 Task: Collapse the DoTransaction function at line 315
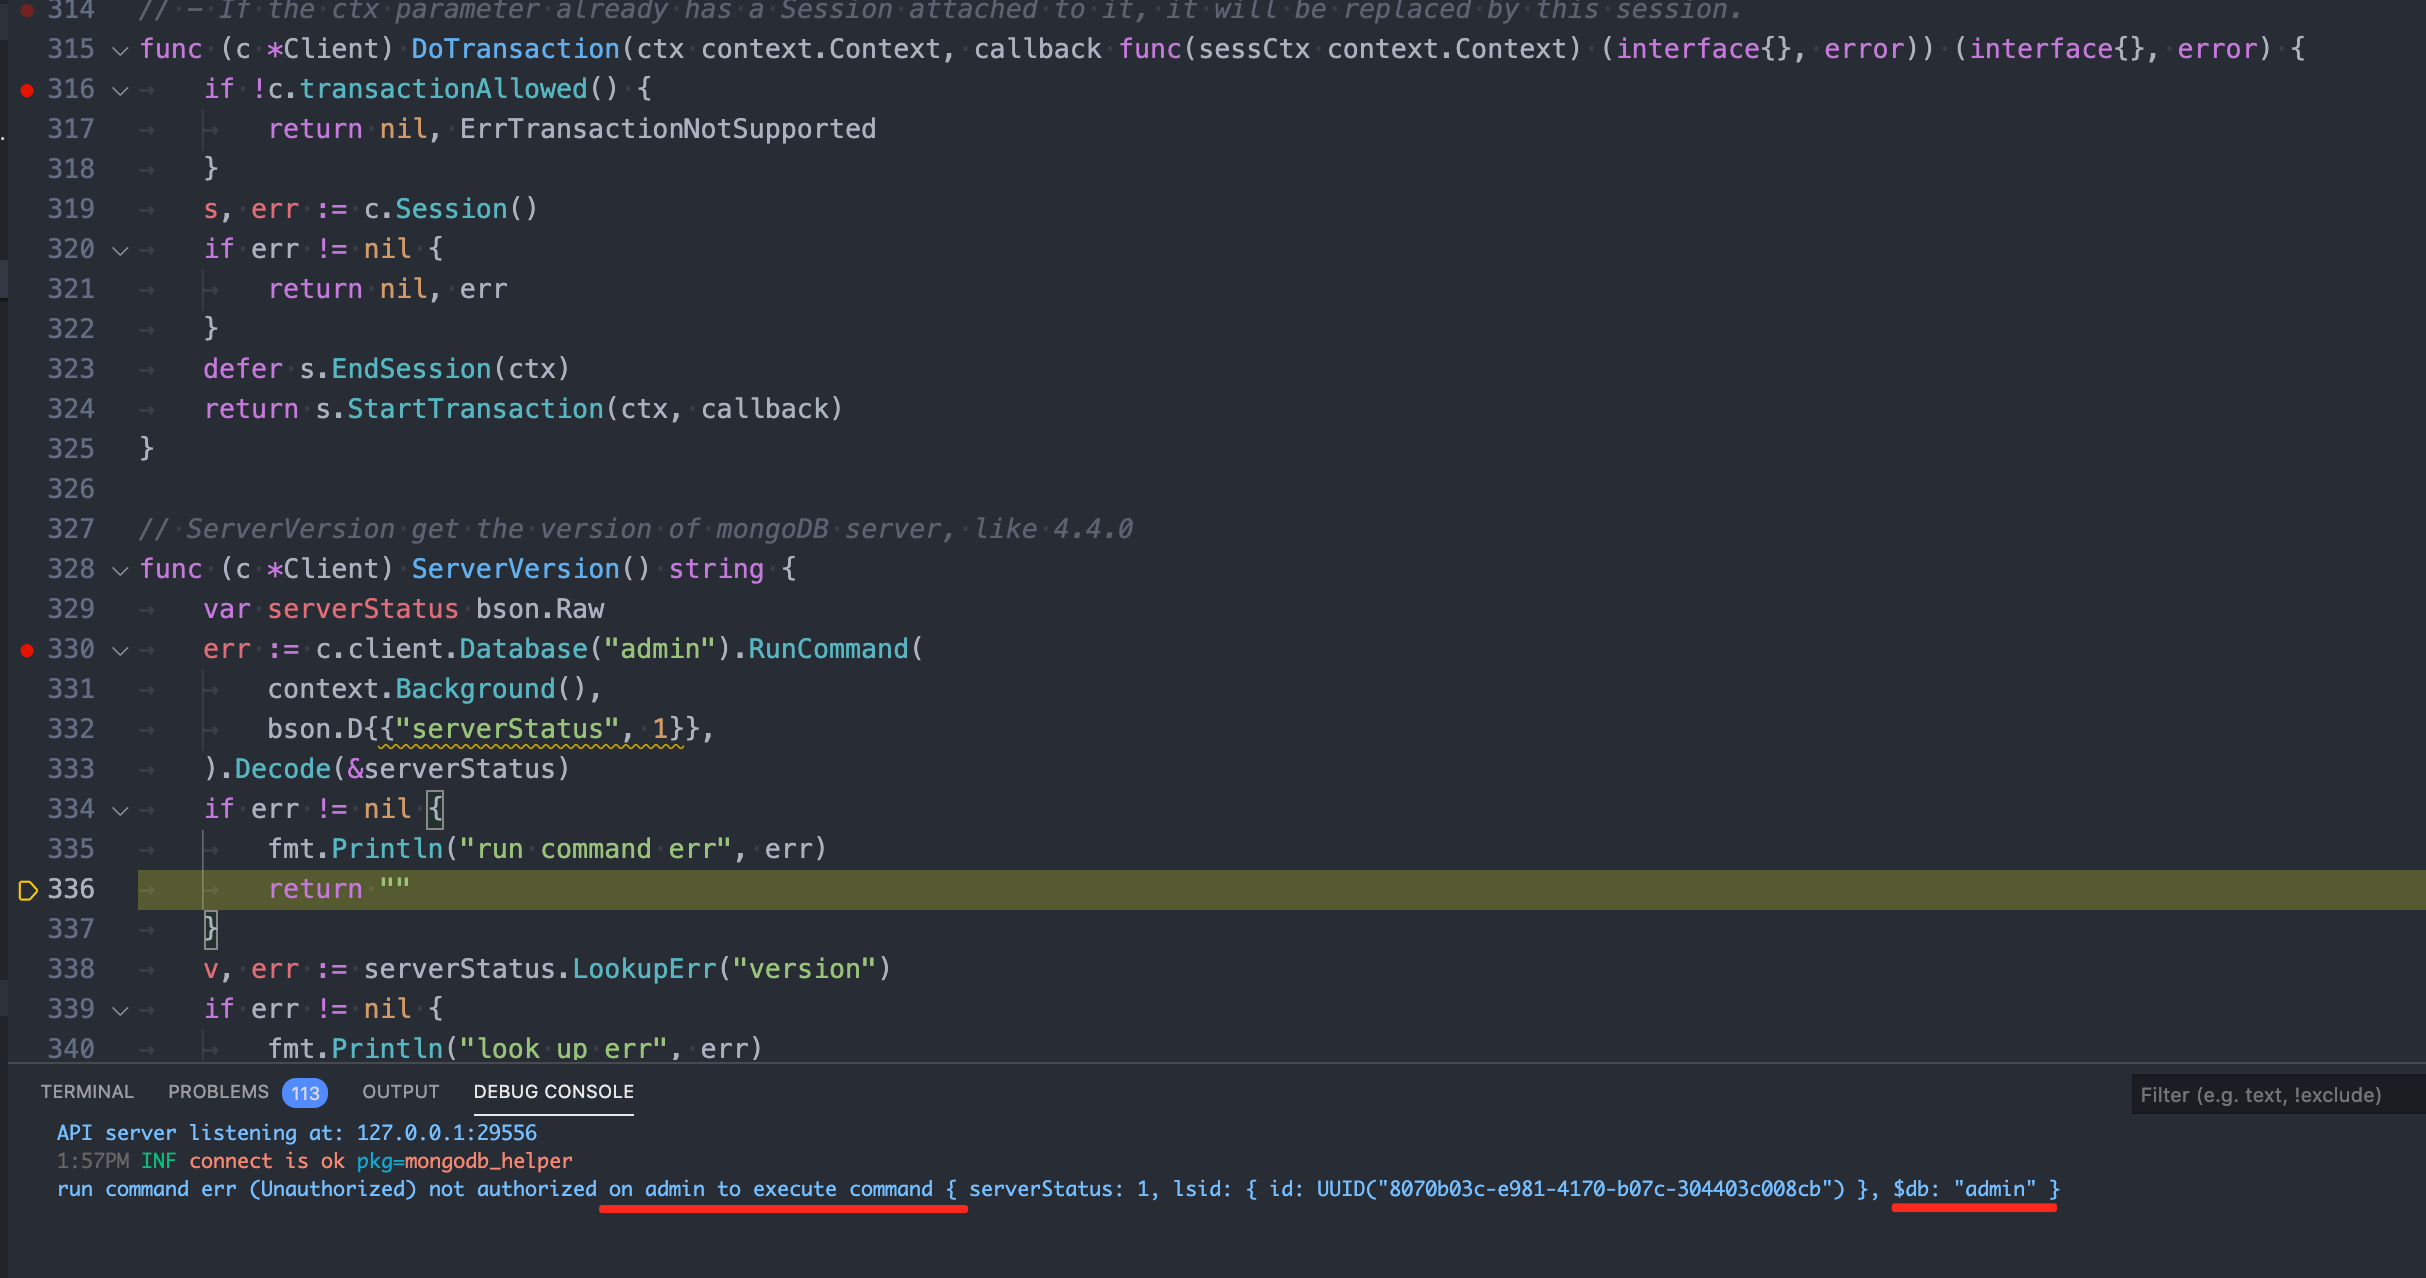click(120, 50)
